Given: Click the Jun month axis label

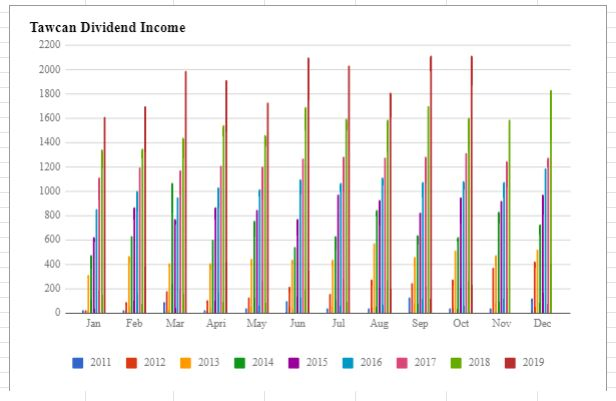Looking at the screenshot, I should point(298,324).
